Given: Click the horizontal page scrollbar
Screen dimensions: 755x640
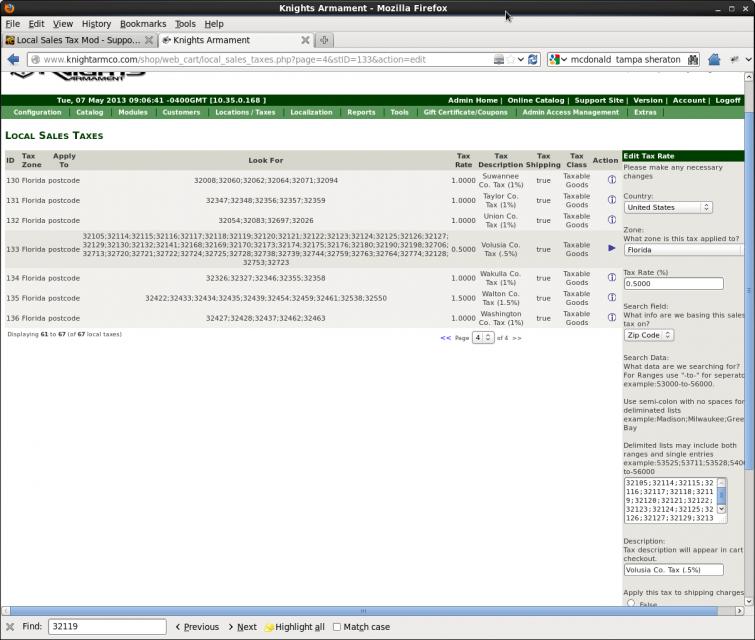Looking at the screenshot, I should 364,611.
